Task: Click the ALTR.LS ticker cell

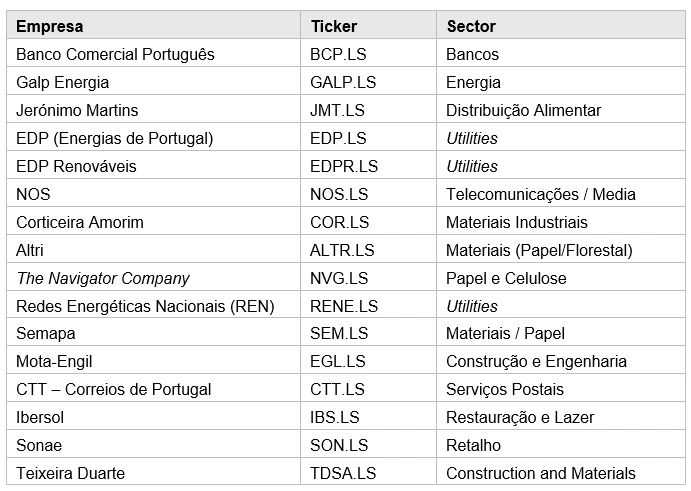Action: (368, 250)
